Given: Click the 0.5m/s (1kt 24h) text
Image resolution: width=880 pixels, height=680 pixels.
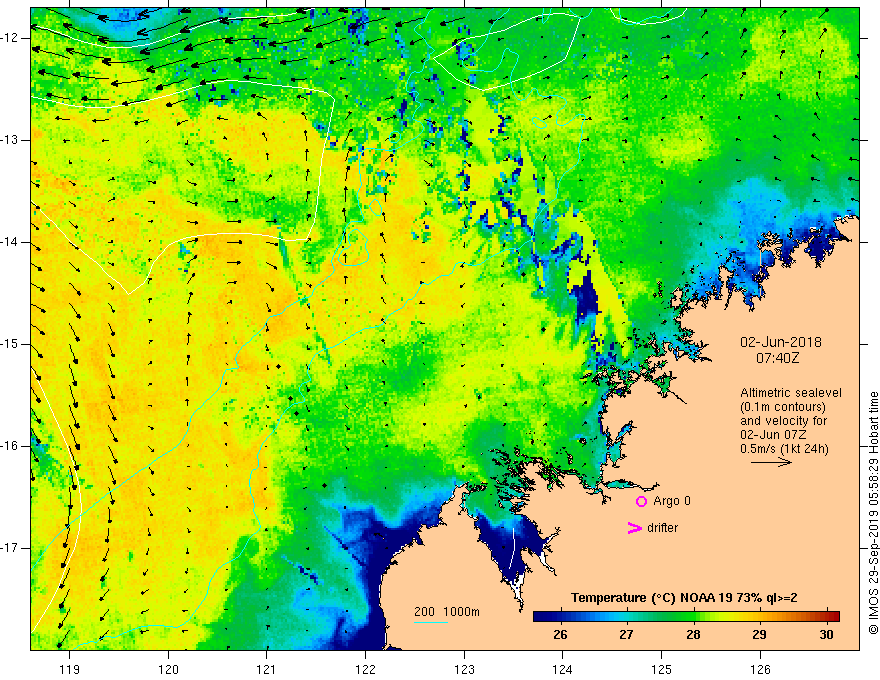Looking at the screenshot, I should click(x=784, y=449).
